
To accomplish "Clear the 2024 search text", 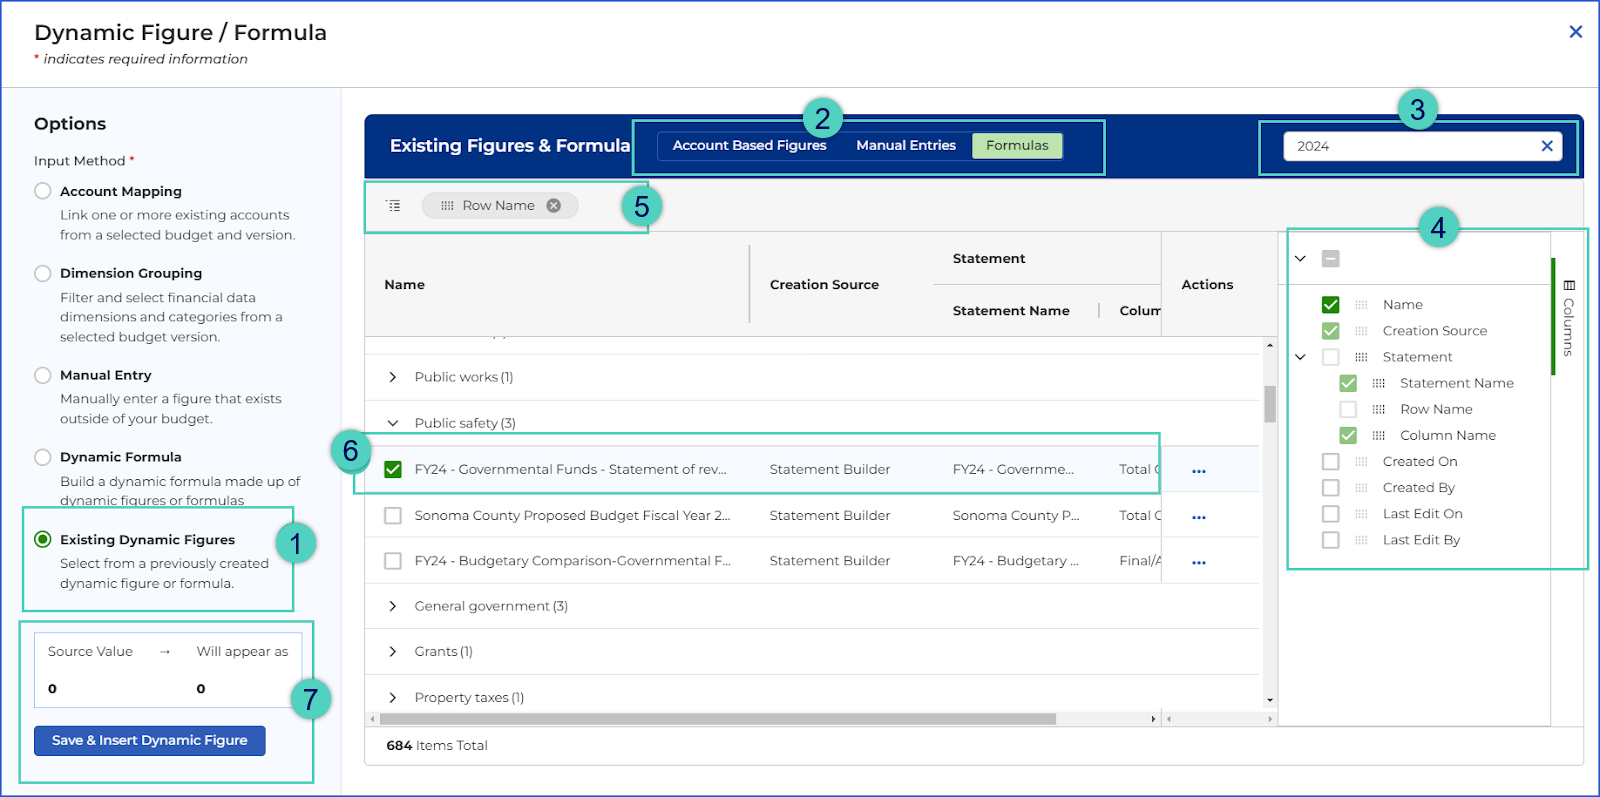I will tap(1547, 146).
